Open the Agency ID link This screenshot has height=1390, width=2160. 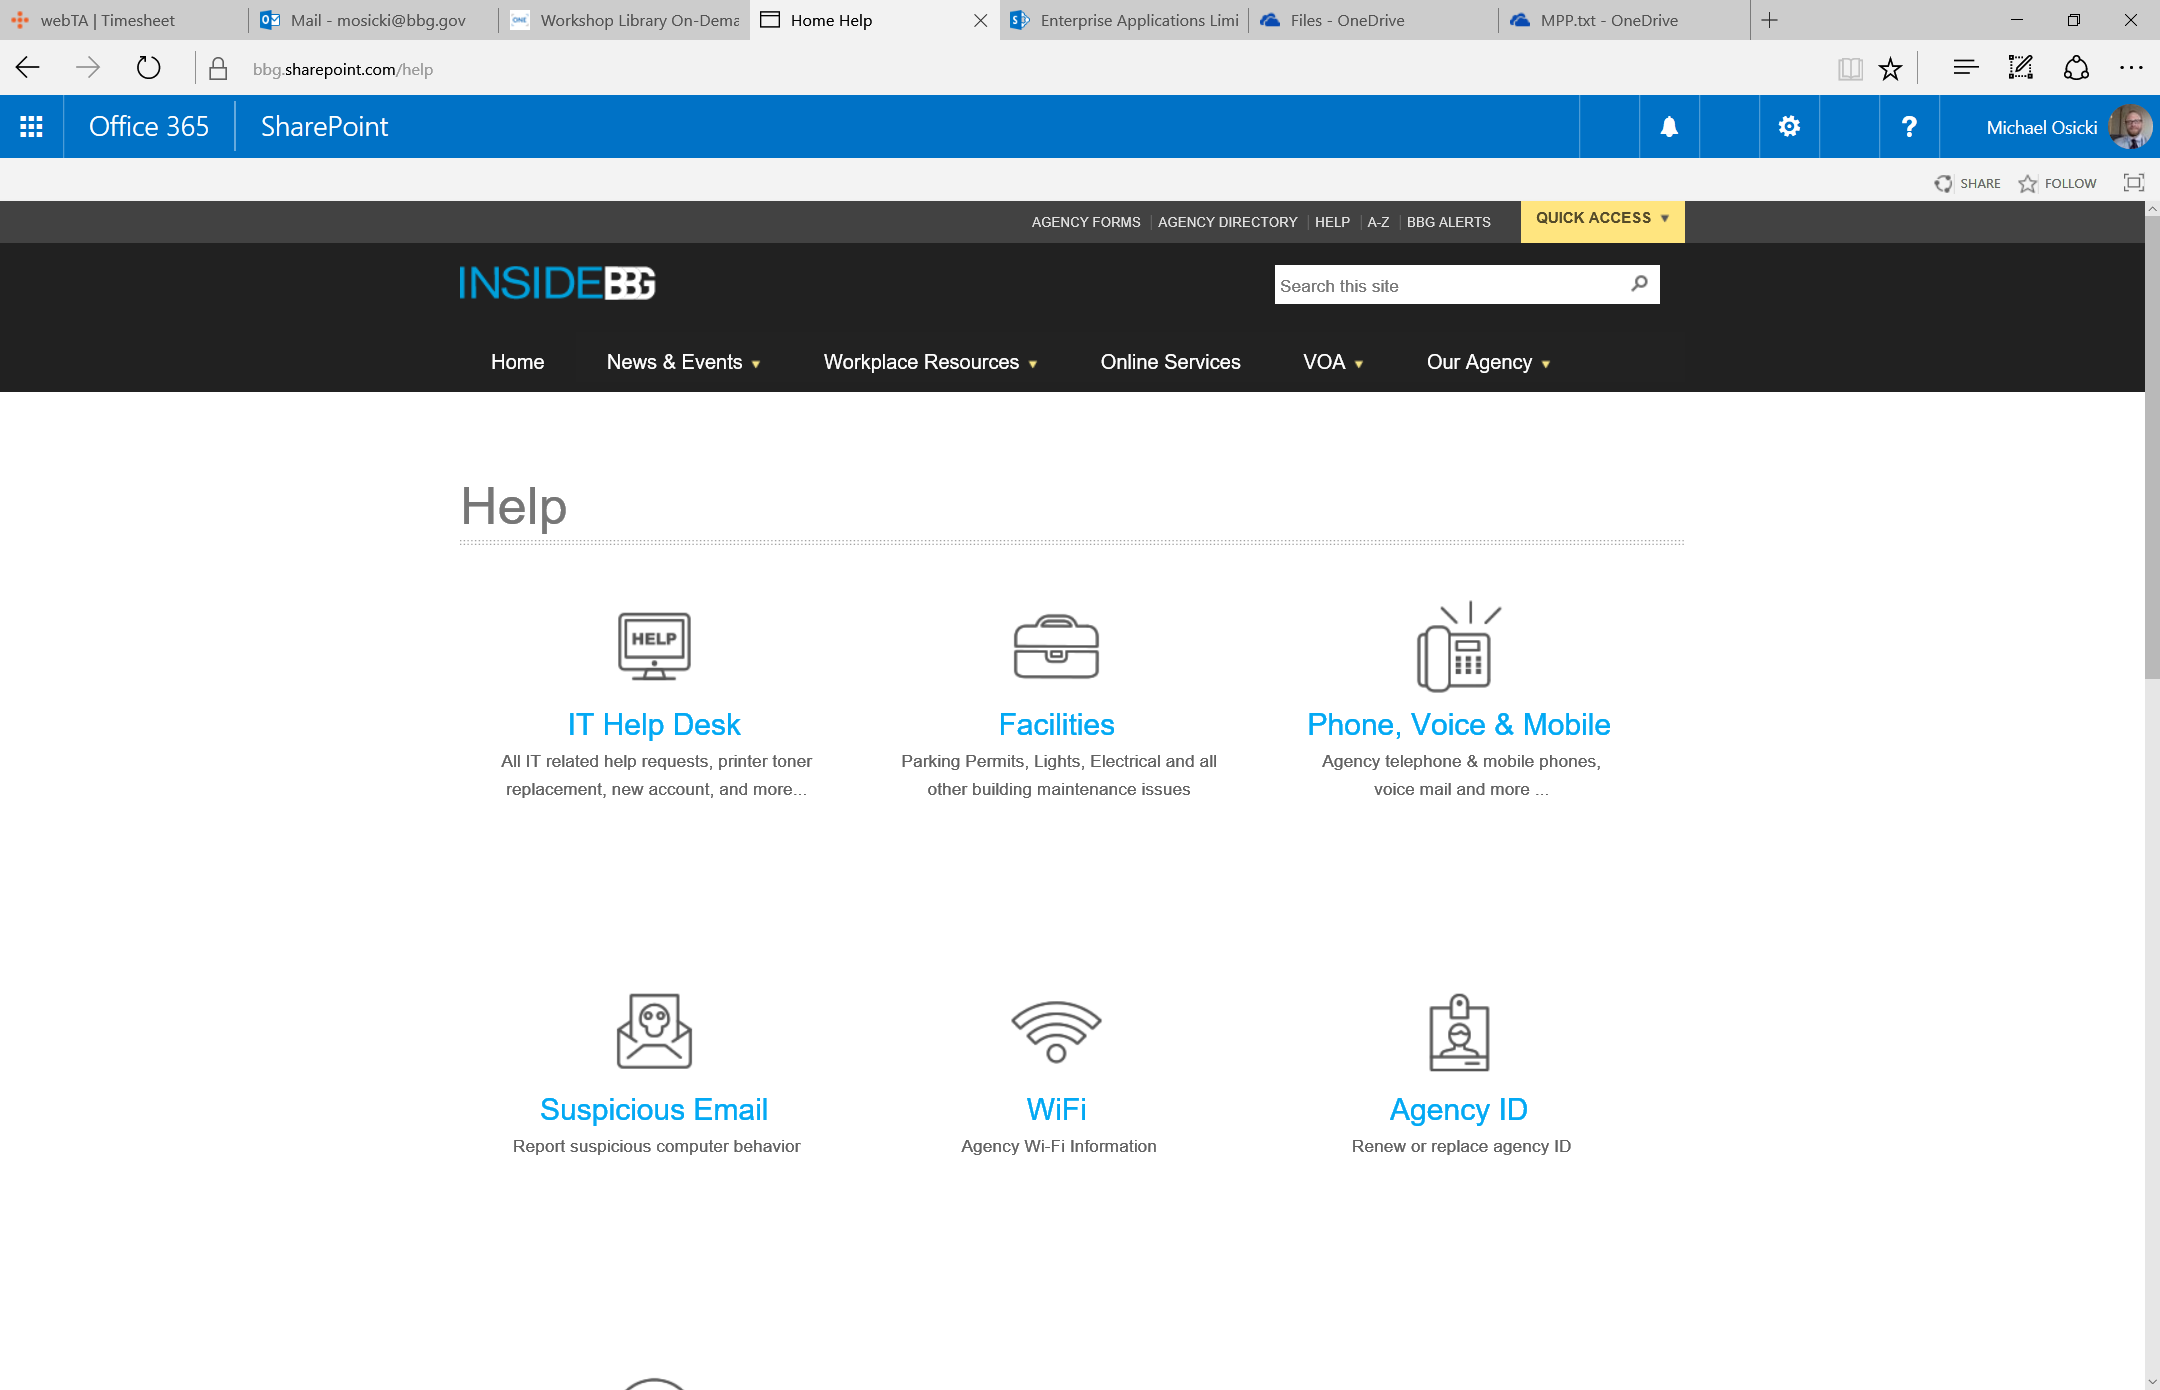pyautogui.click(x=1459, y=1109)
